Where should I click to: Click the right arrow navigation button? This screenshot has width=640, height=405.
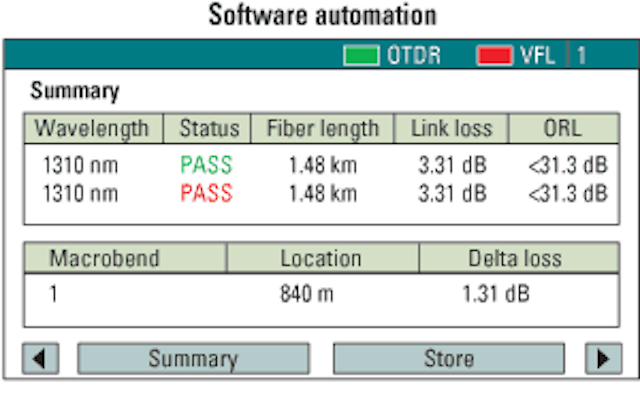[603, 358]
